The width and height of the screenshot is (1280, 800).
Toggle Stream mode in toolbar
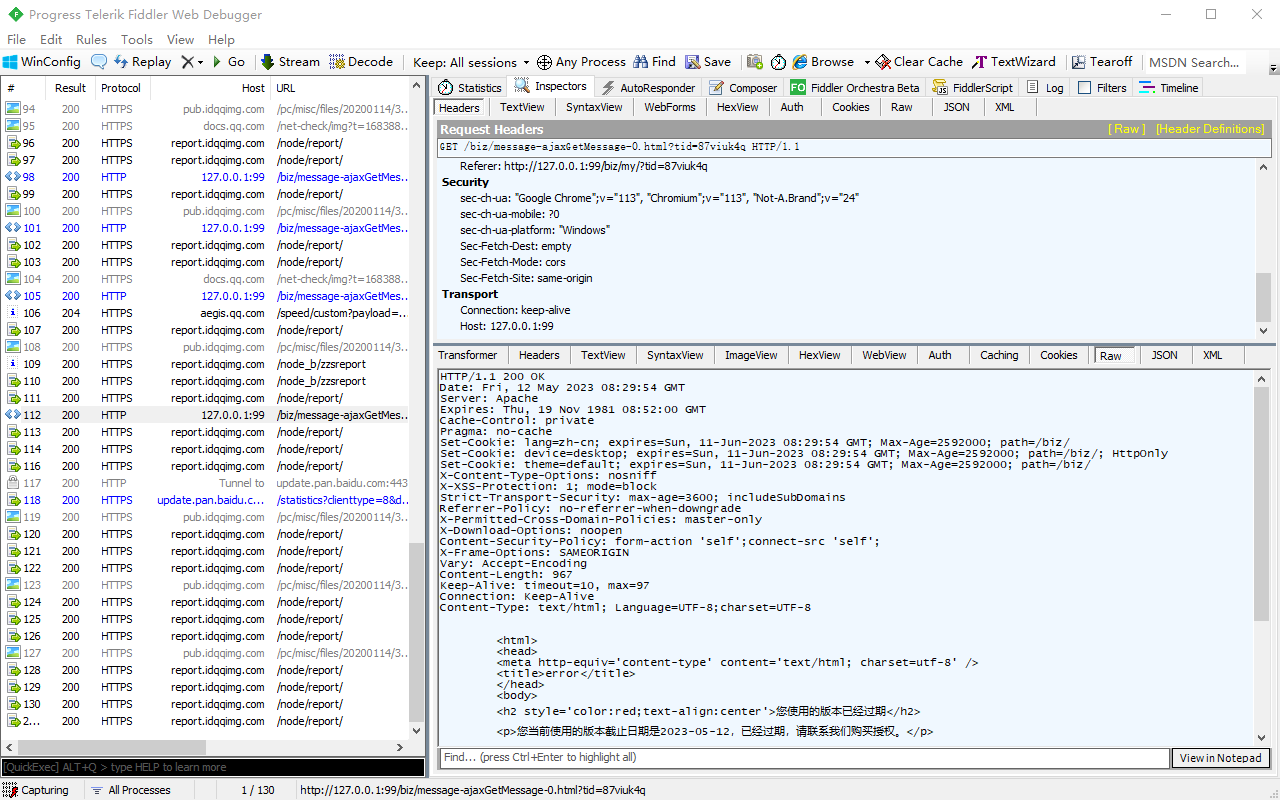(x=291, y=62)
